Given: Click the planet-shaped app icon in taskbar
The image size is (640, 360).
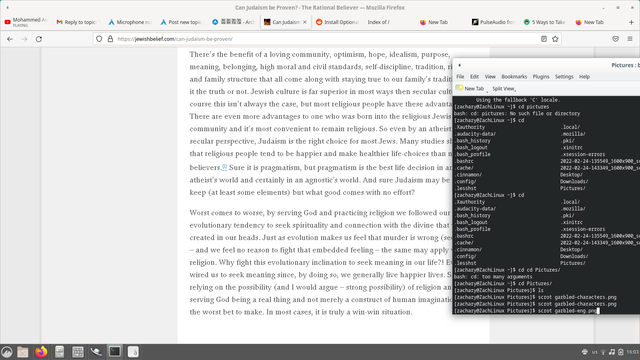Looking at the screenshot, I should (x=96, y=352).
